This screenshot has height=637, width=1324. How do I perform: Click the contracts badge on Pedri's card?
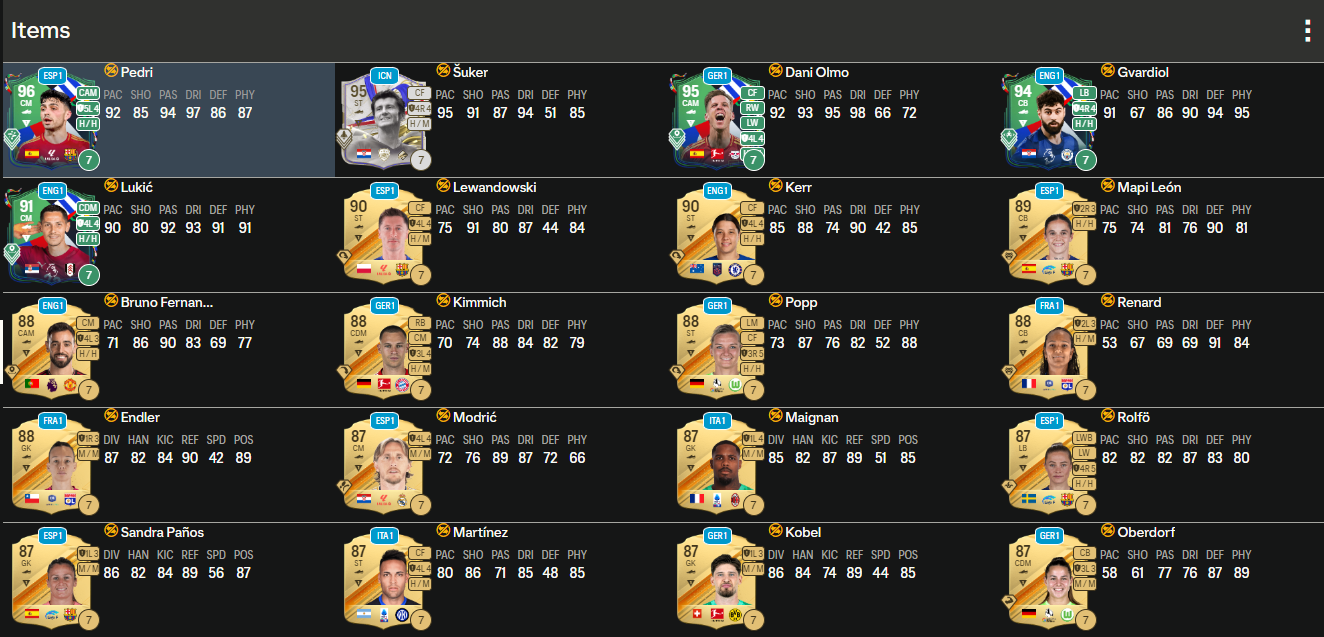point(89,160)
